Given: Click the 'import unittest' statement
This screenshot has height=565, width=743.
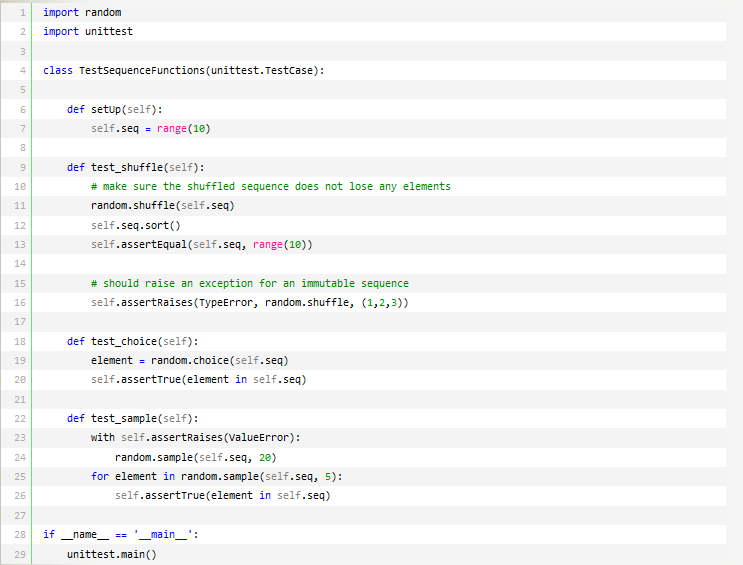Looking at the screenshot, I should click(x=88, y=32).
